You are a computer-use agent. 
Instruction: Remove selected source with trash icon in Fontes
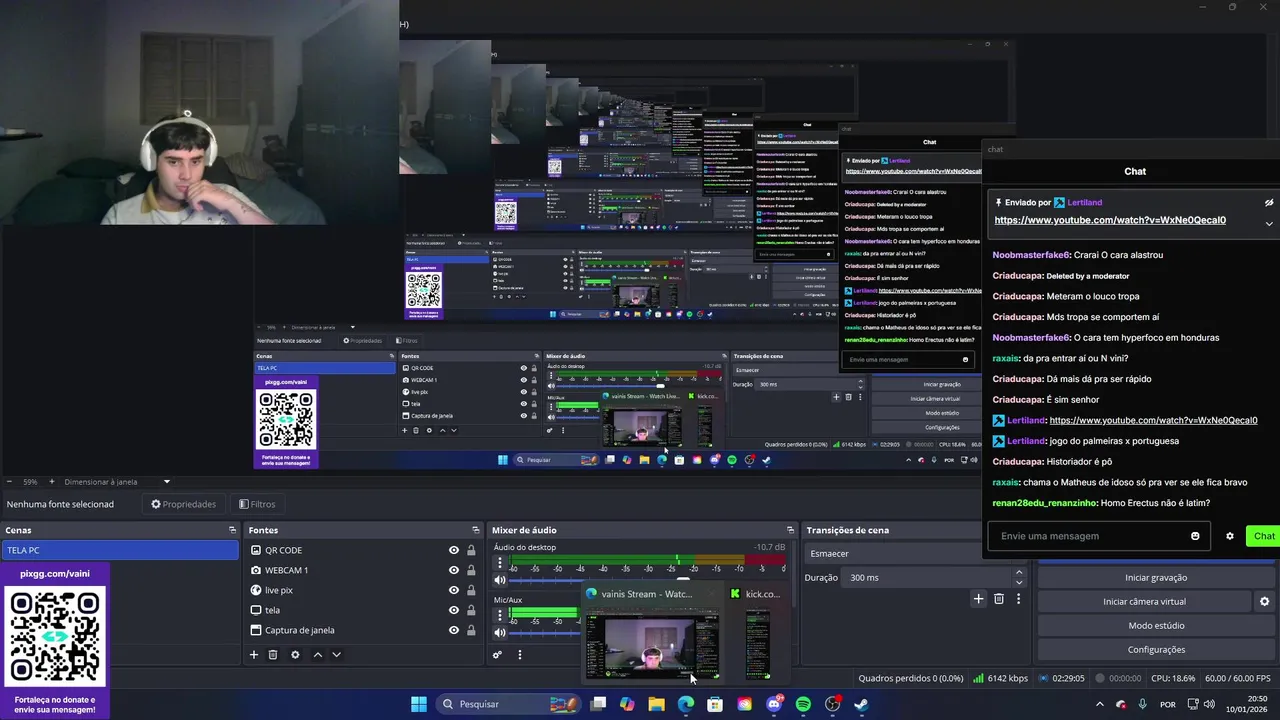coord(273,655)
